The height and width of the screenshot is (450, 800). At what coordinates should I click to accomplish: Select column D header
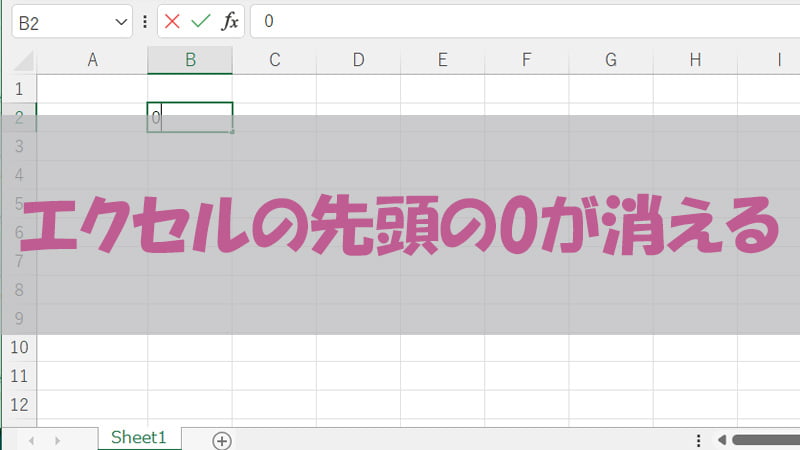coord(358,60)
